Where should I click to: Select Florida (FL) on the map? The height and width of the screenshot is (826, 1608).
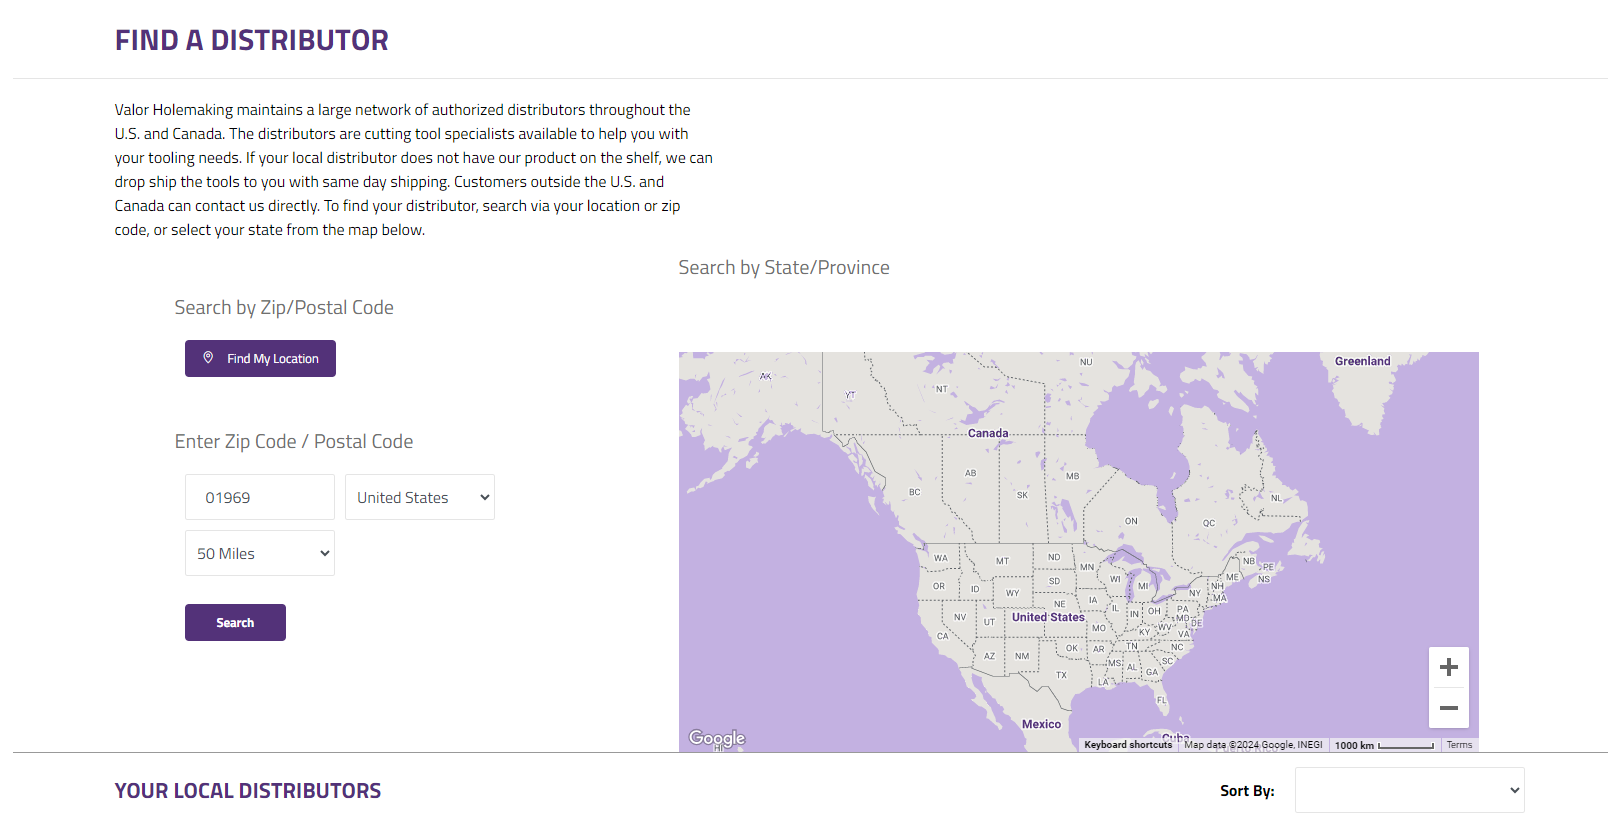point(1161,700)
